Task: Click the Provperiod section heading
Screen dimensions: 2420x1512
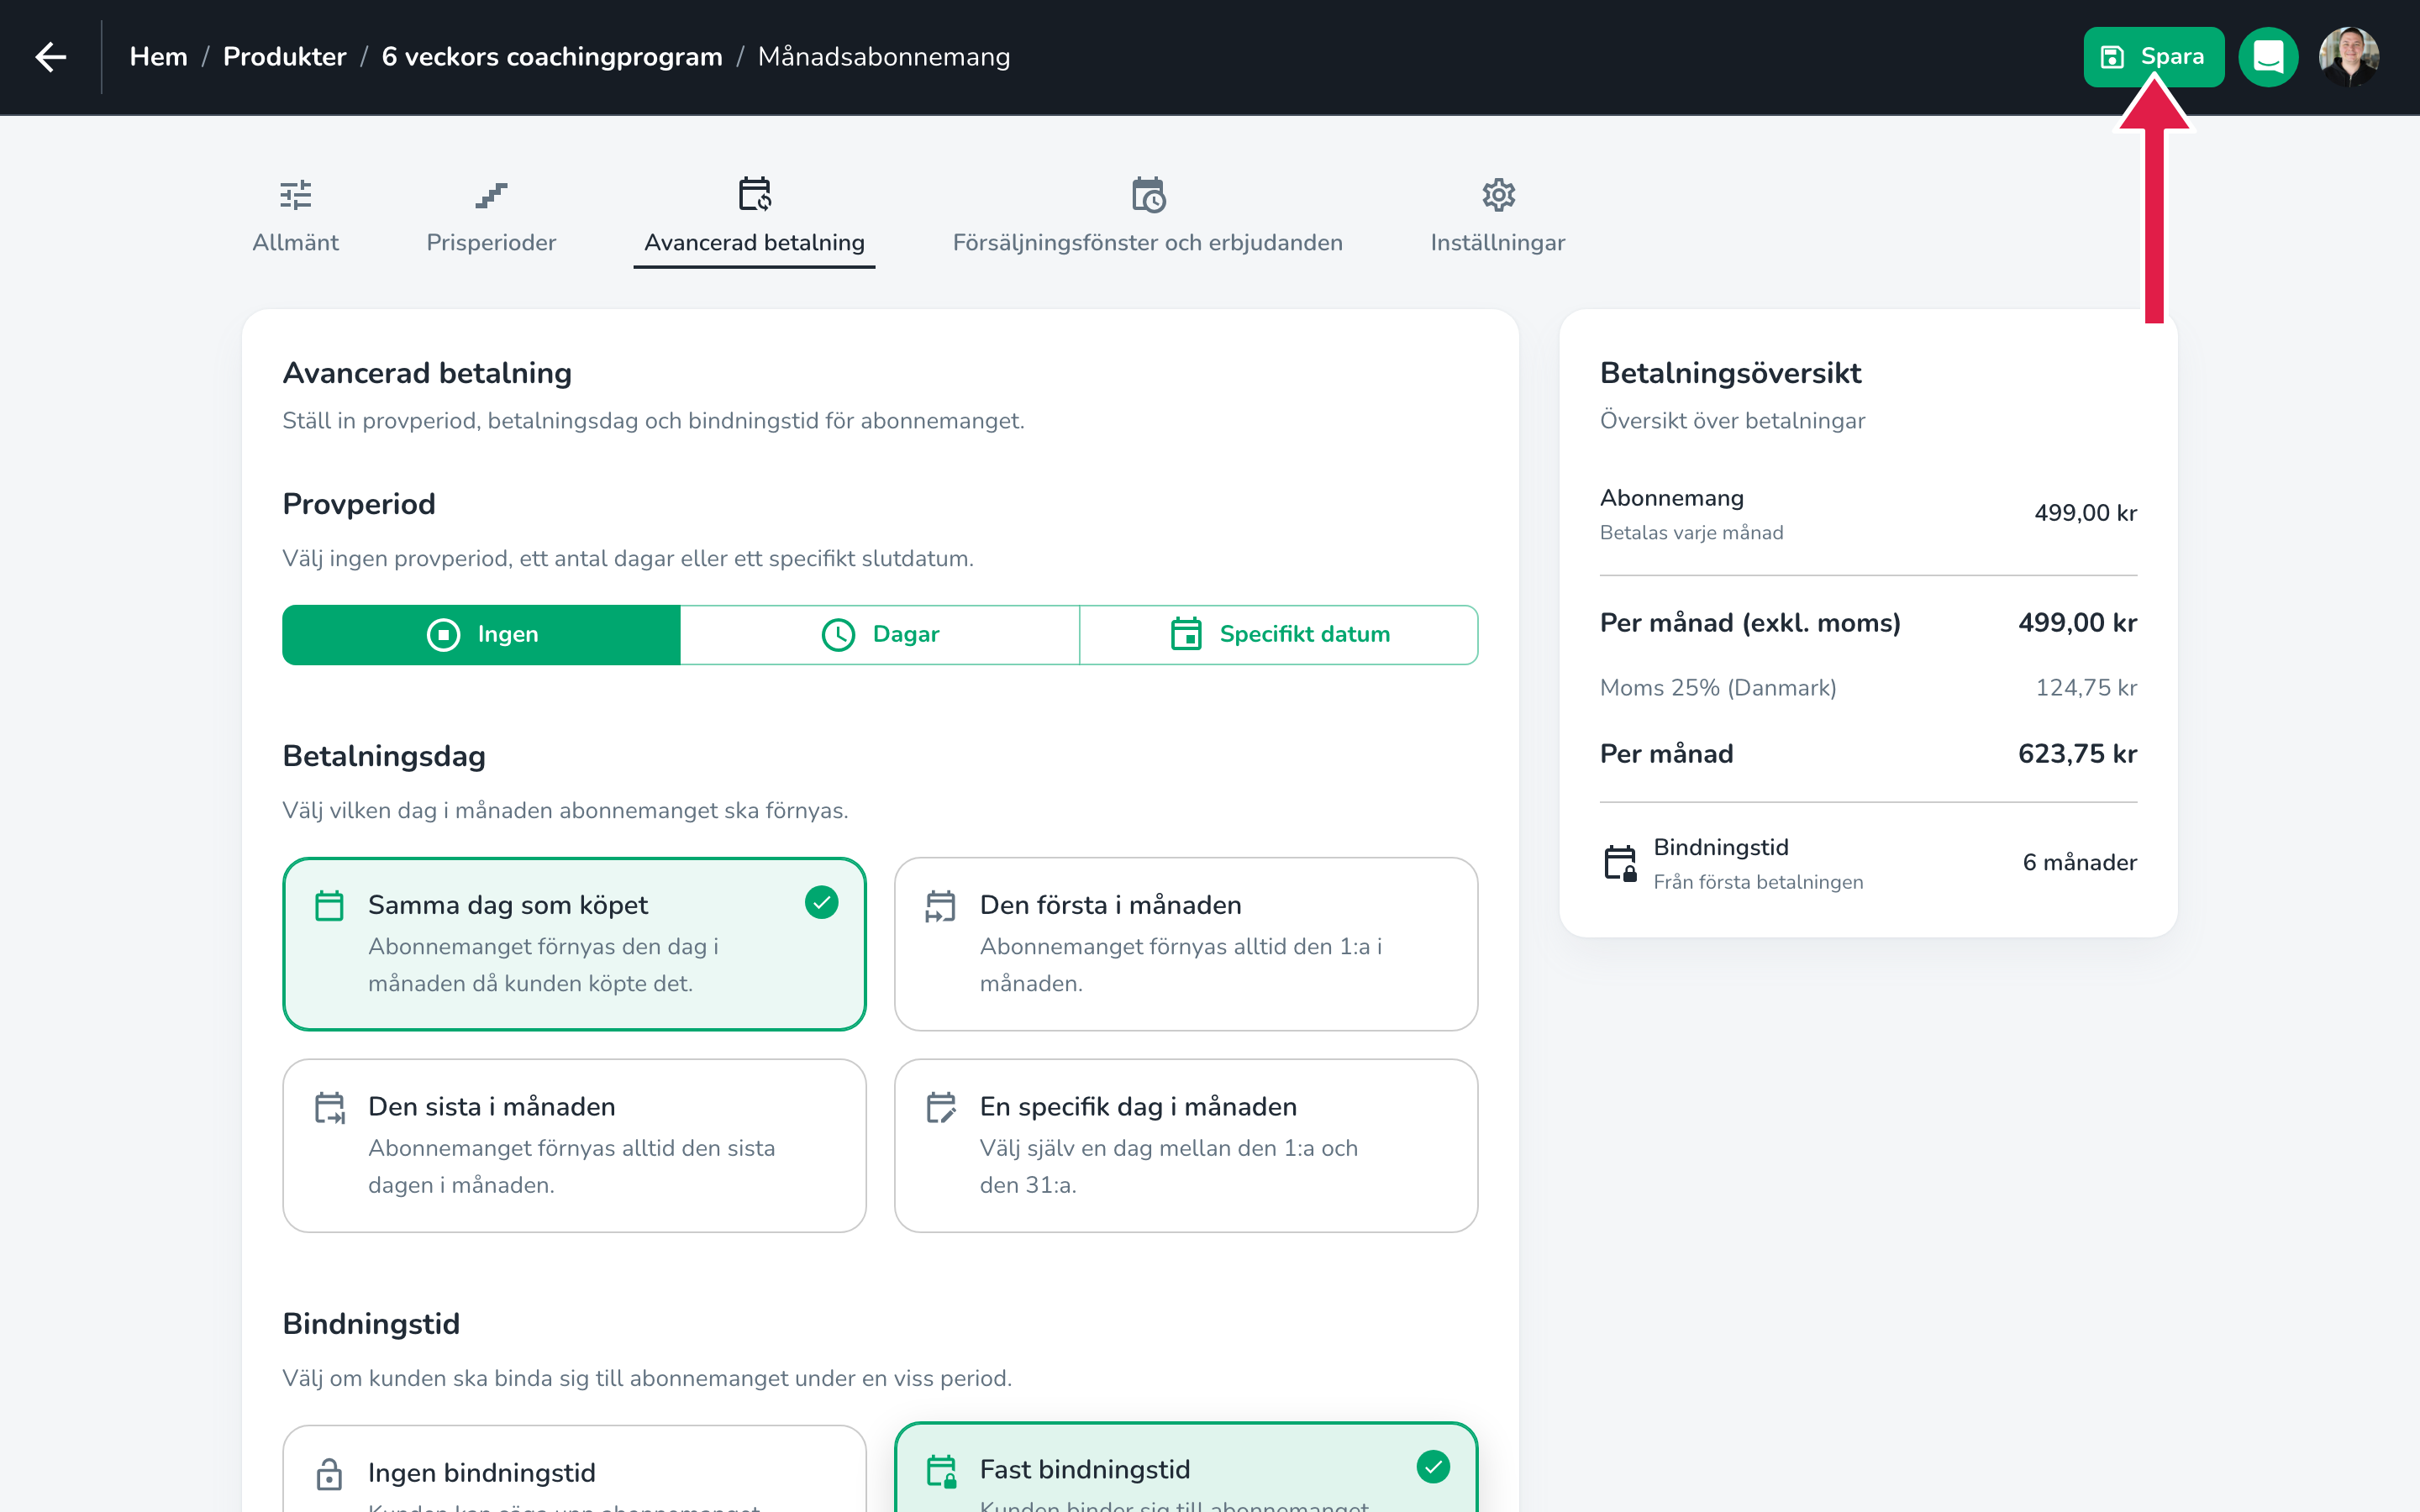Action: pyautogui.click(x=359, y=504)
